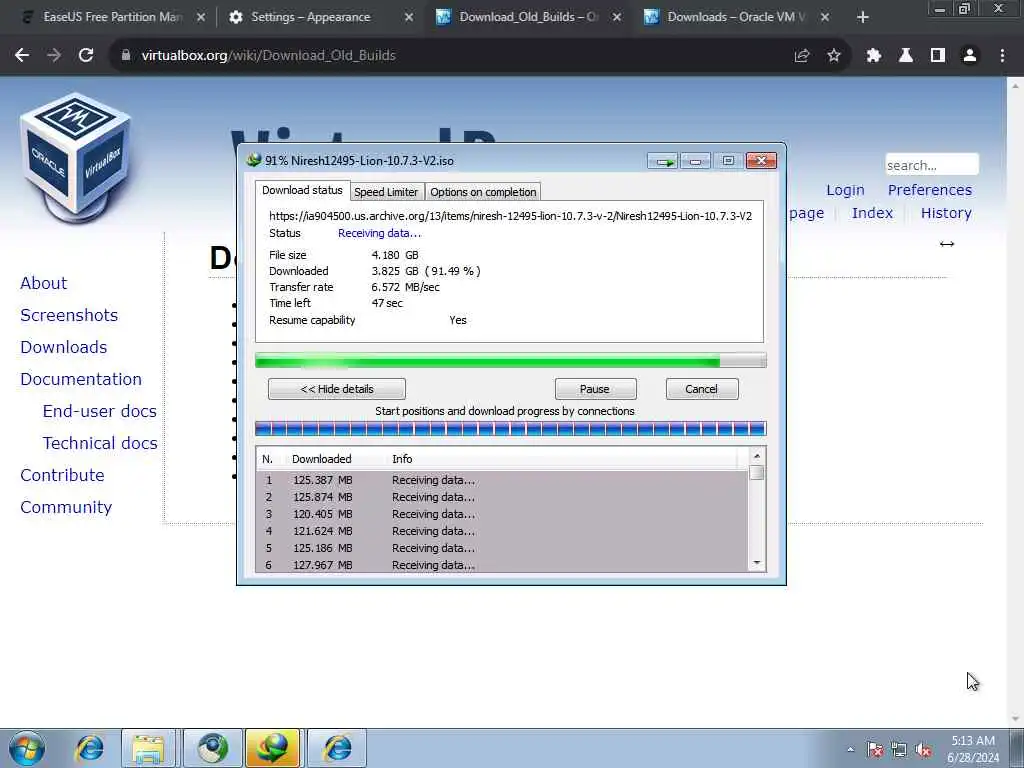
Task: Share this page via the share icon
Action: (x=802, y=56)
